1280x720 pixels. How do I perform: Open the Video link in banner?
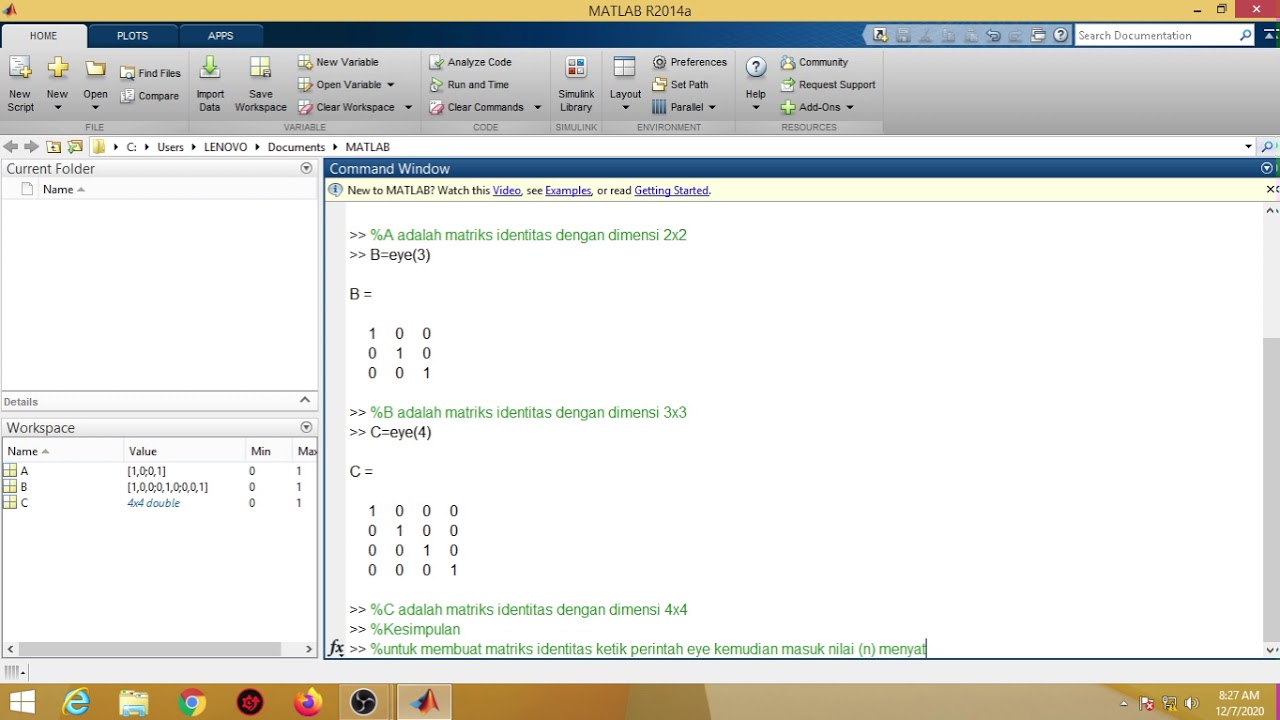(x=506, y=190)
